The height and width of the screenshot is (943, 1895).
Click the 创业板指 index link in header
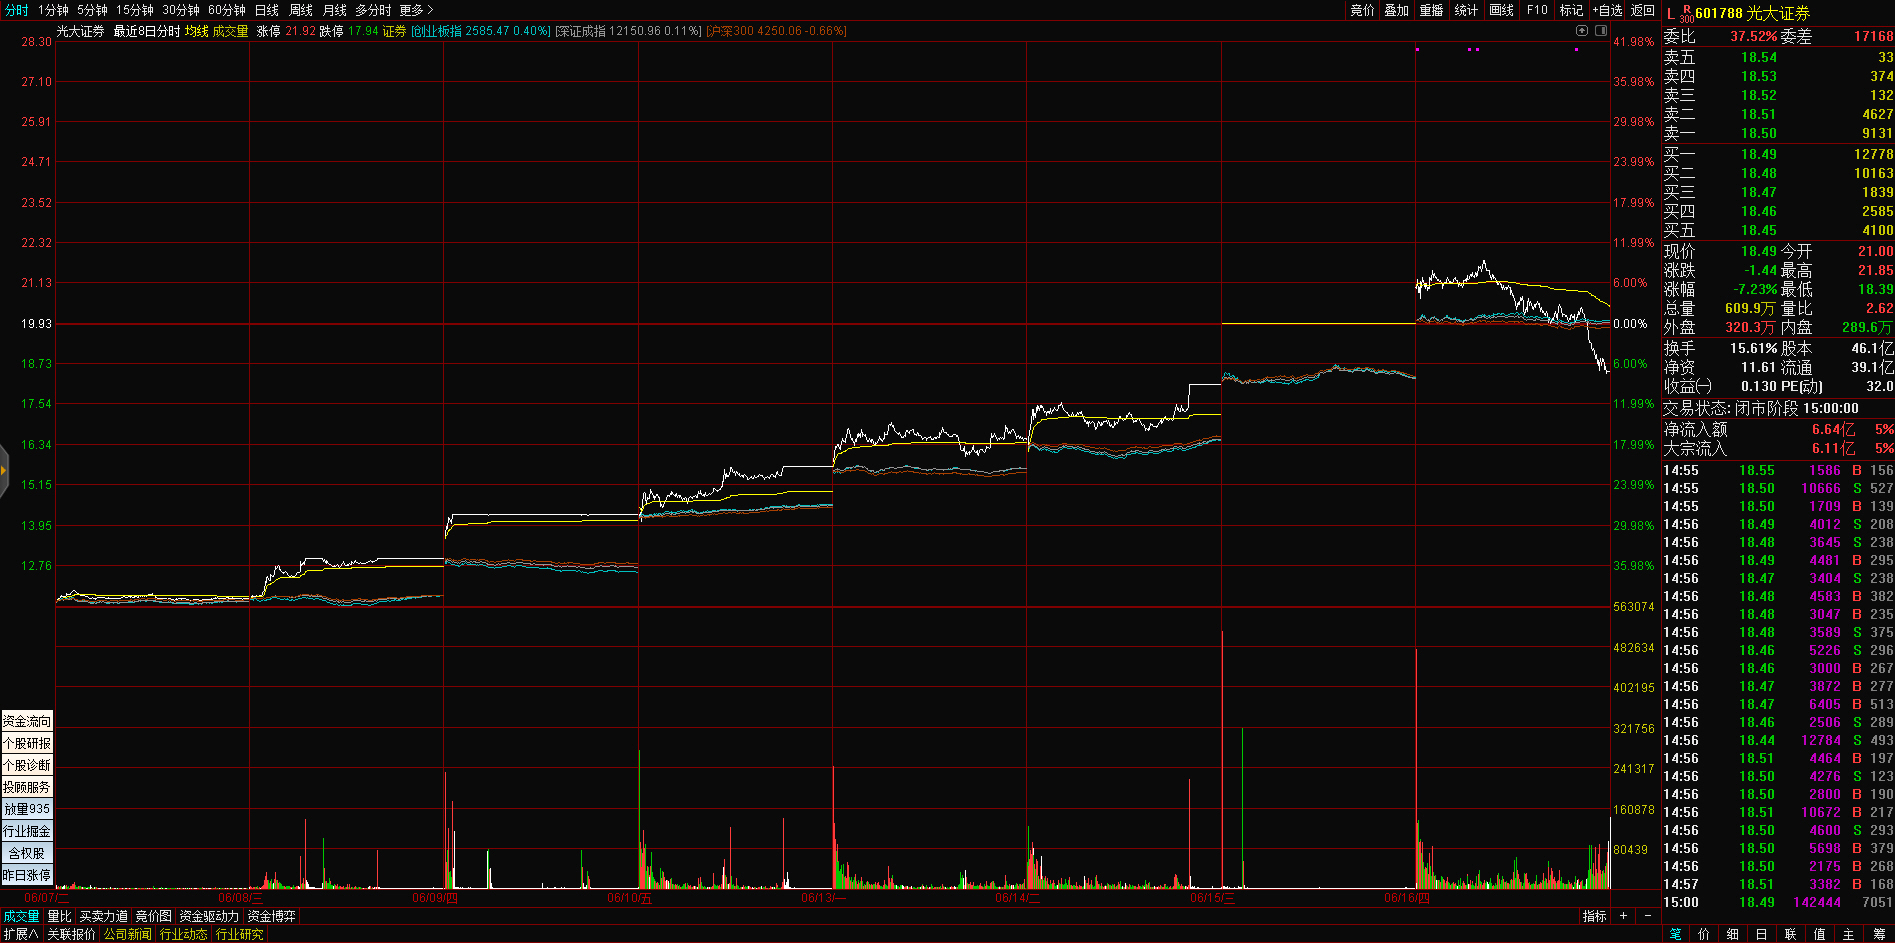[x=436, y=31]
